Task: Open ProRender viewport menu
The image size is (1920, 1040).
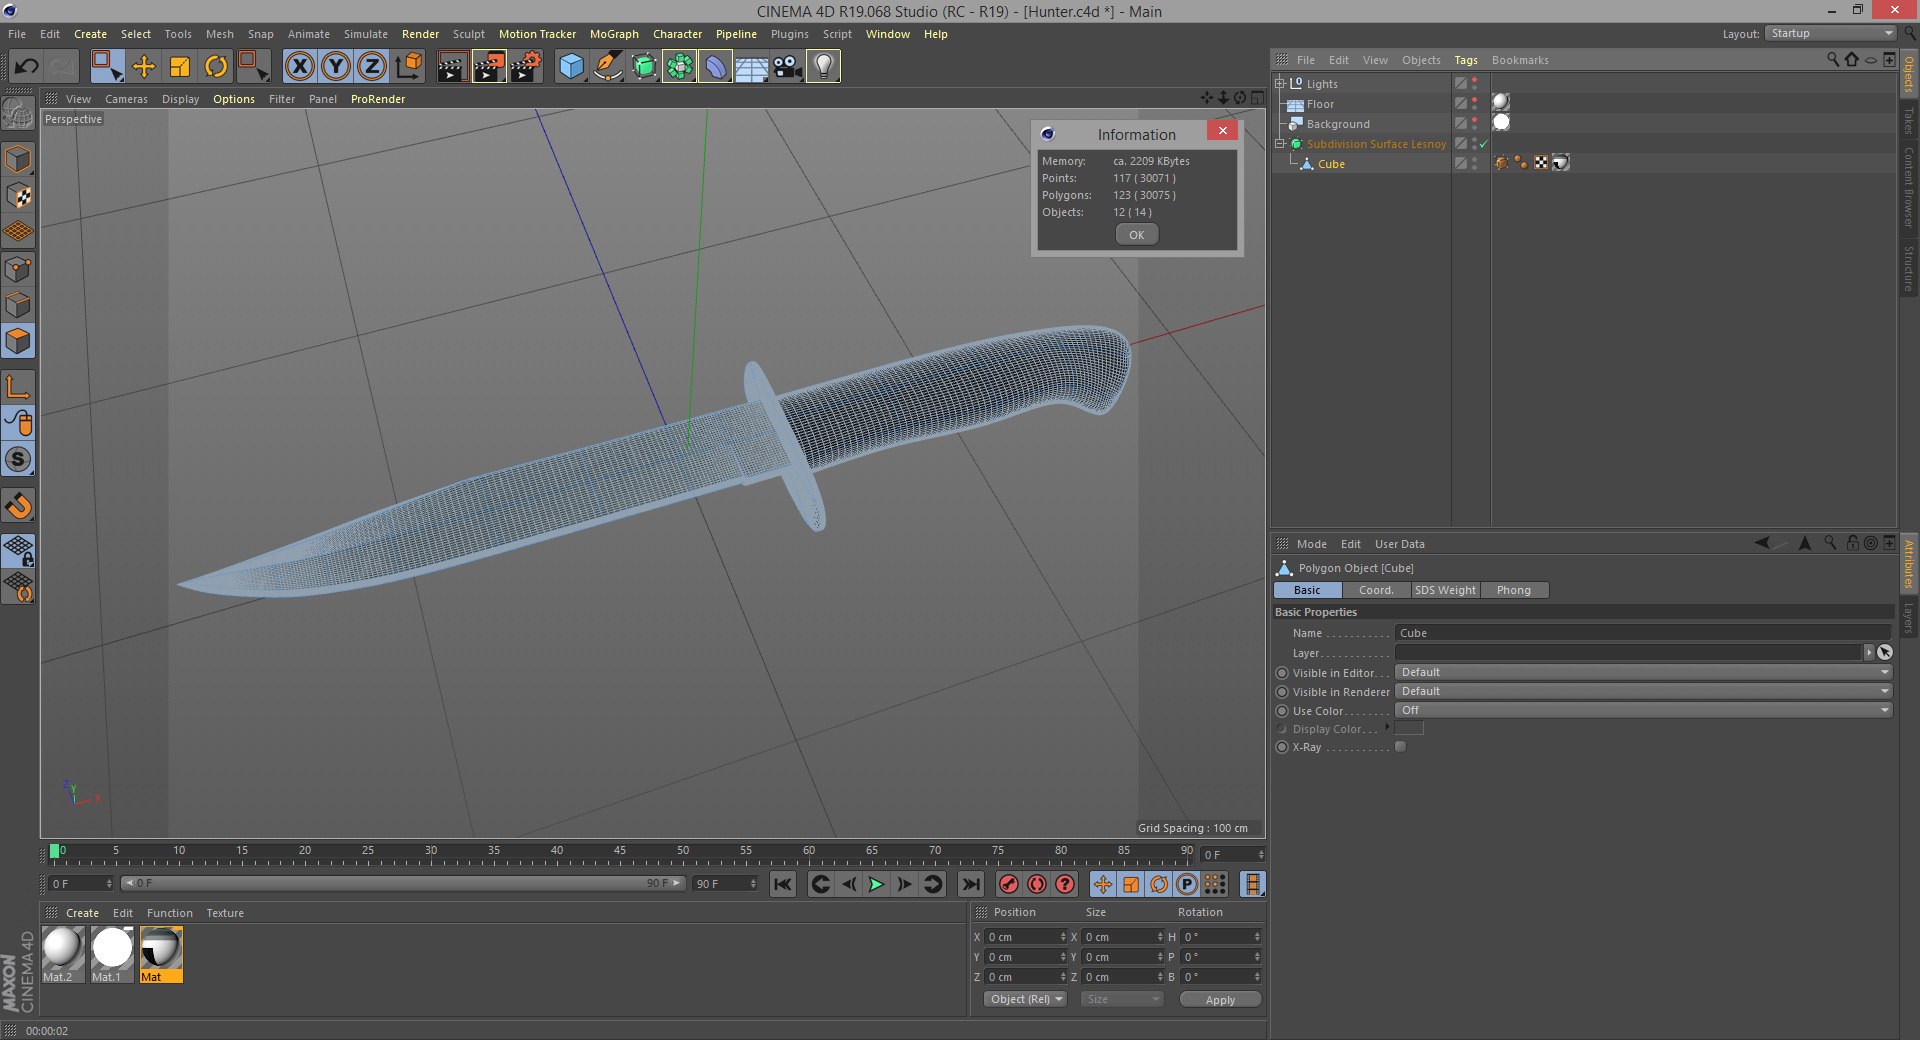Action: coord(378,99)
